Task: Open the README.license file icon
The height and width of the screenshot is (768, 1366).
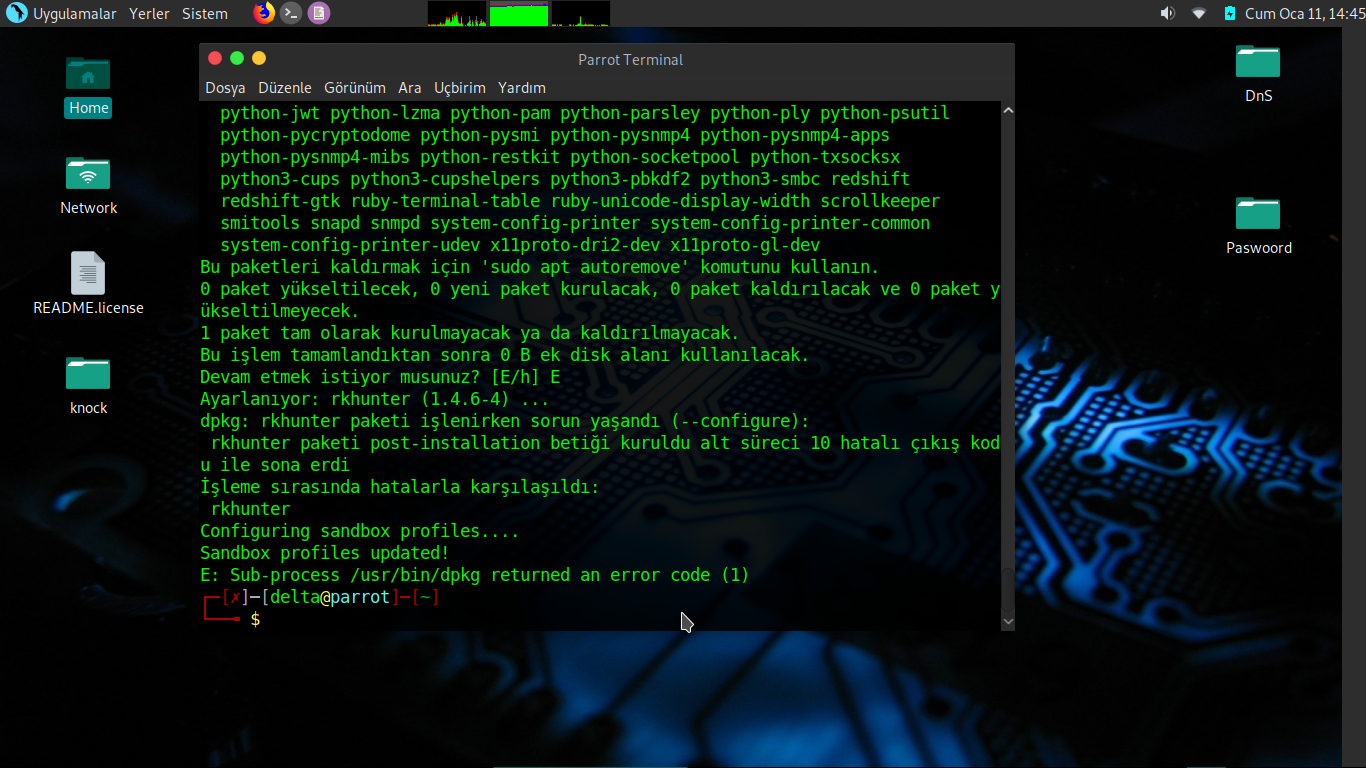Action: pyautogui.click(x=88, y=283)
